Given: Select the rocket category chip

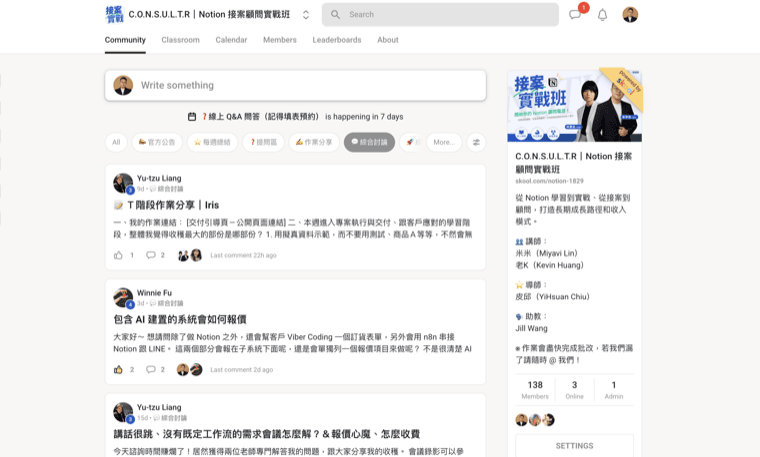Looking at the screenshot, I should click(411, 142).
